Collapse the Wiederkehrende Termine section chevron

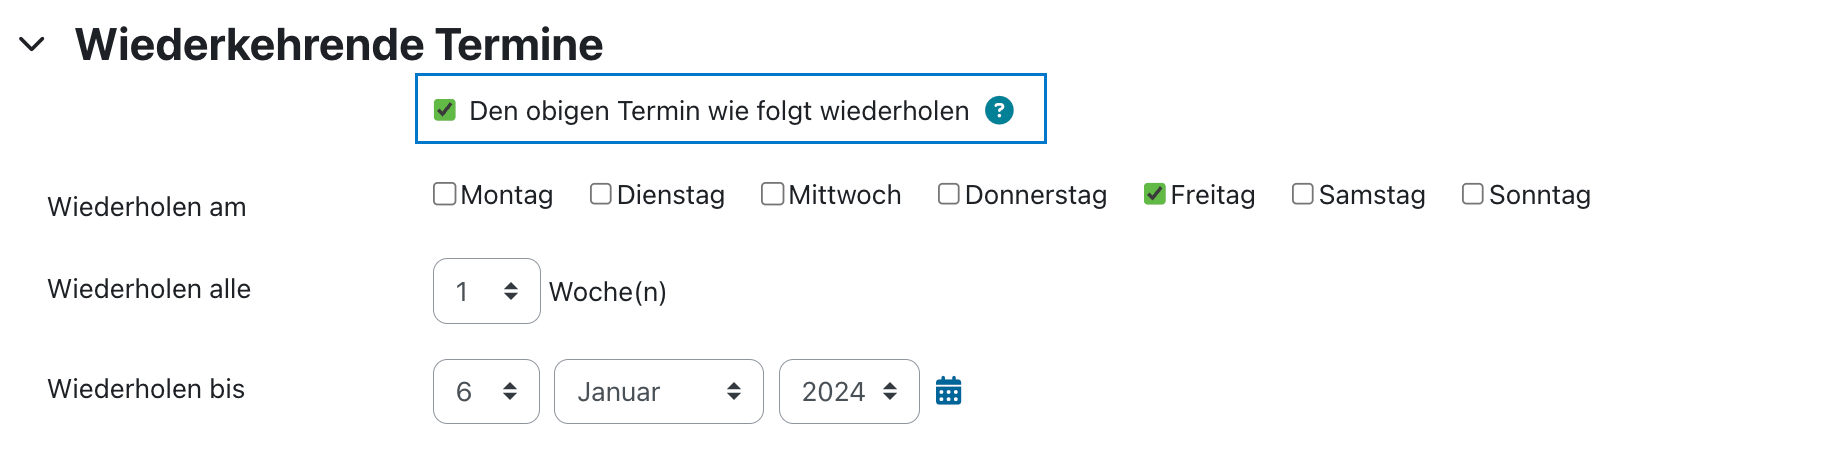(32, 44)
